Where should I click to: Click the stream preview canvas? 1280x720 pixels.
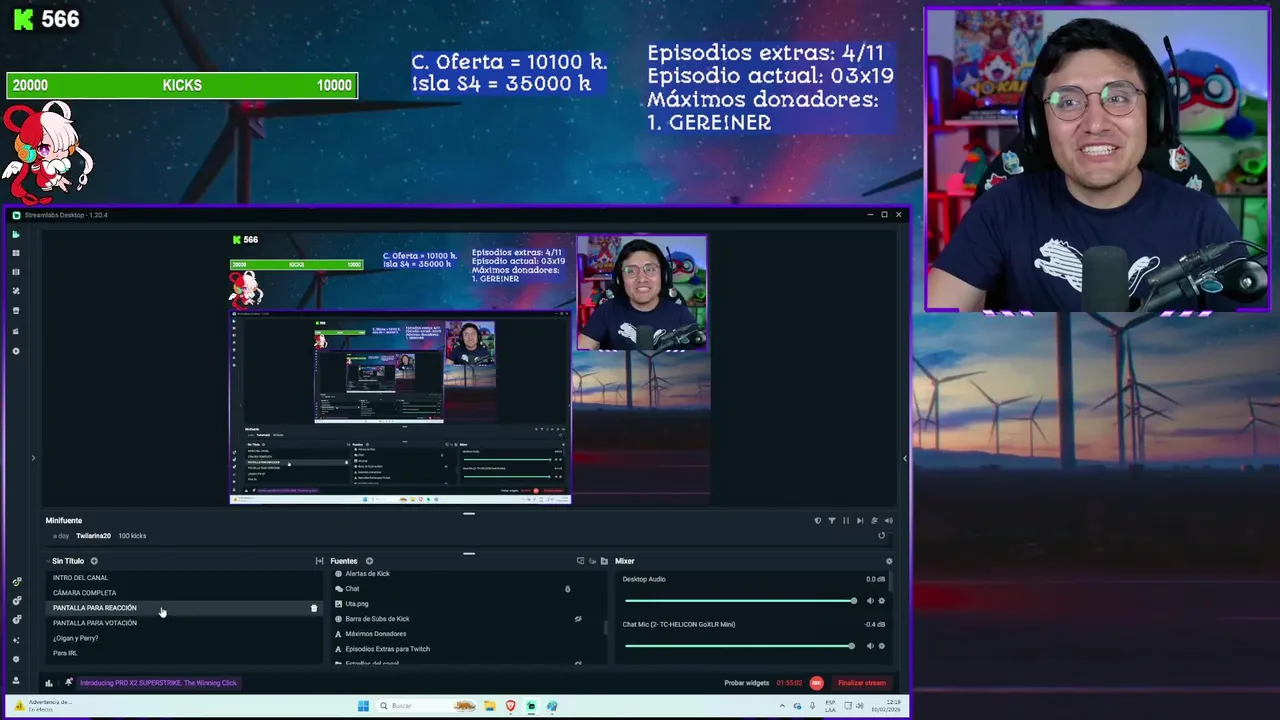point(469,369)
